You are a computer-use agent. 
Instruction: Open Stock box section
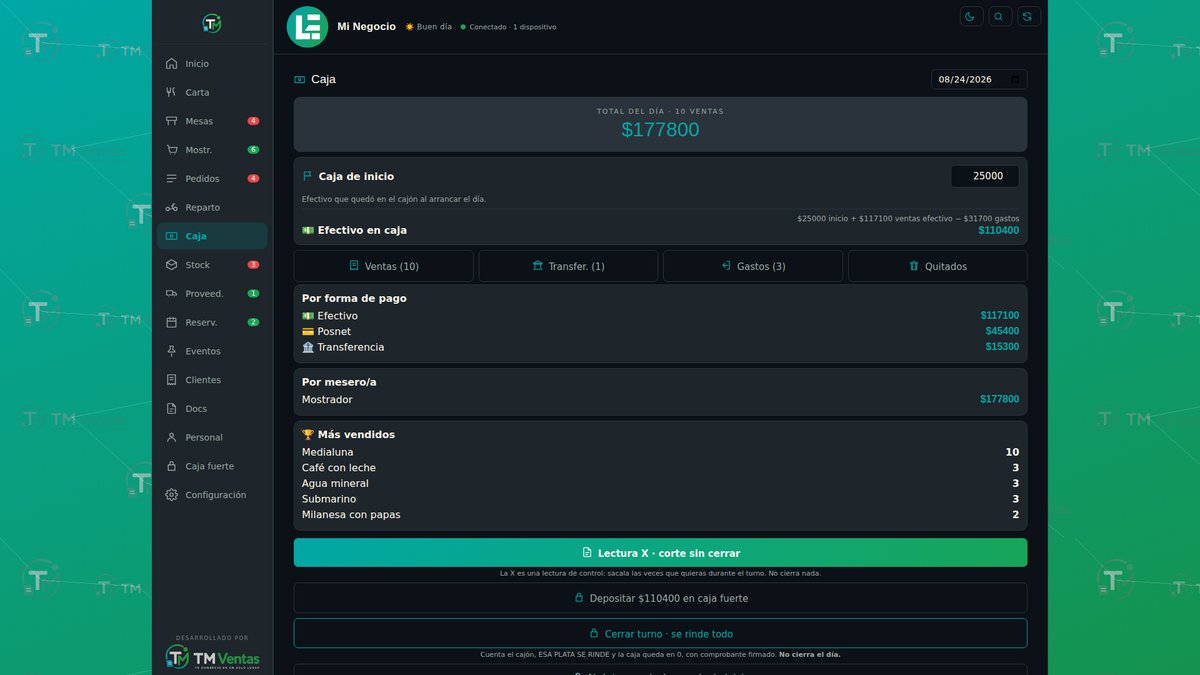coord(212,265)
